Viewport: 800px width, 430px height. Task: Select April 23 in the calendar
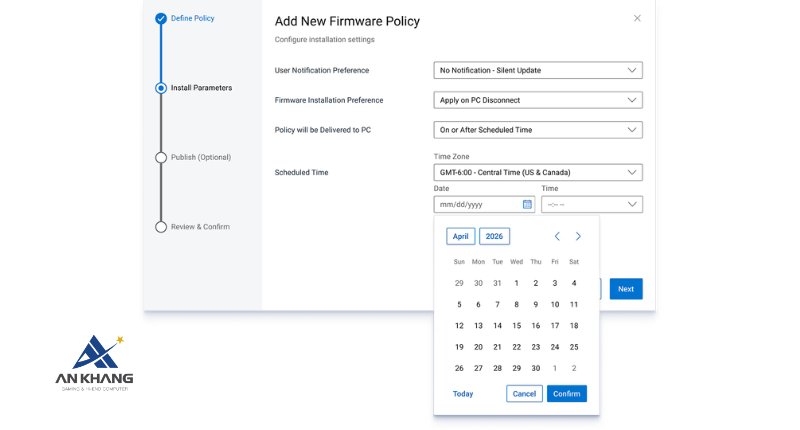click(x=536, y=347)
